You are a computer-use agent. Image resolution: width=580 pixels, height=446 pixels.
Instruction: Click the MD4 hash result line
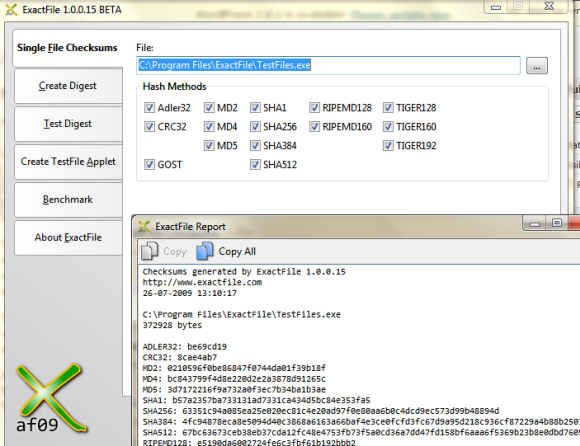234,379
